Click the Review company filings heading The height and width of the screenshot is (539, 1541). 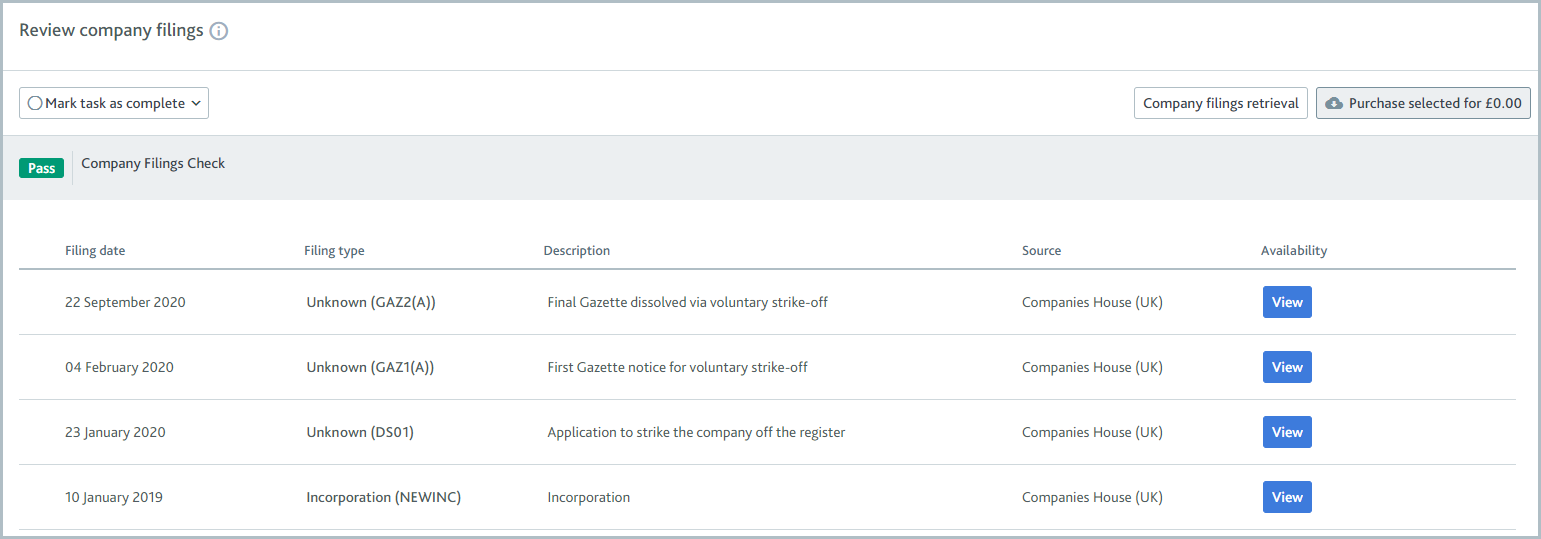tap(111, 31)
